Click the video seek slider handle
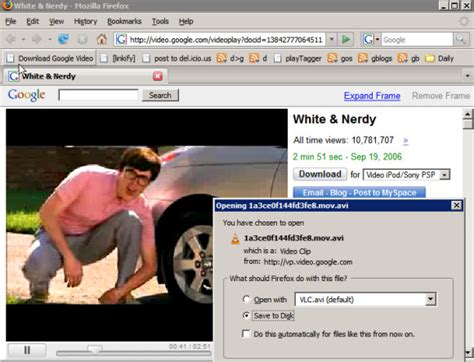The height and width of the screenshot is (362, 474). click(95, 349)
